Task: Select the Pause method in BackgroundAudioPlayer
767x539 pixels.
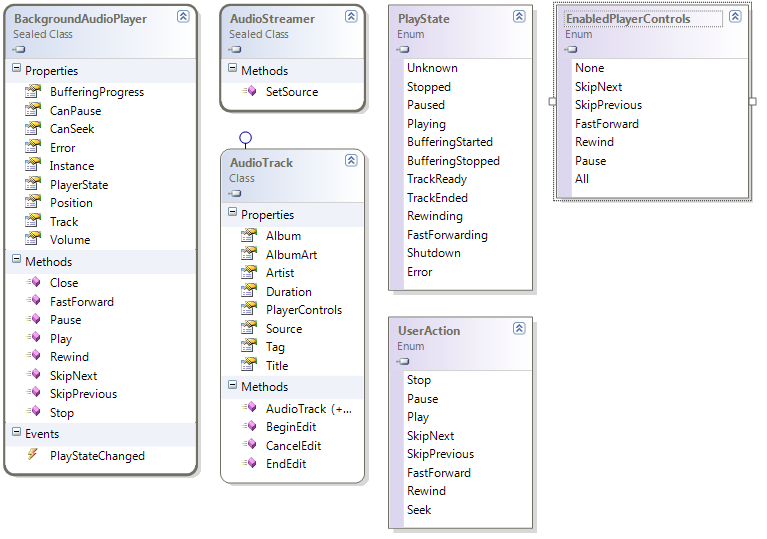Action: click(66, 320)
